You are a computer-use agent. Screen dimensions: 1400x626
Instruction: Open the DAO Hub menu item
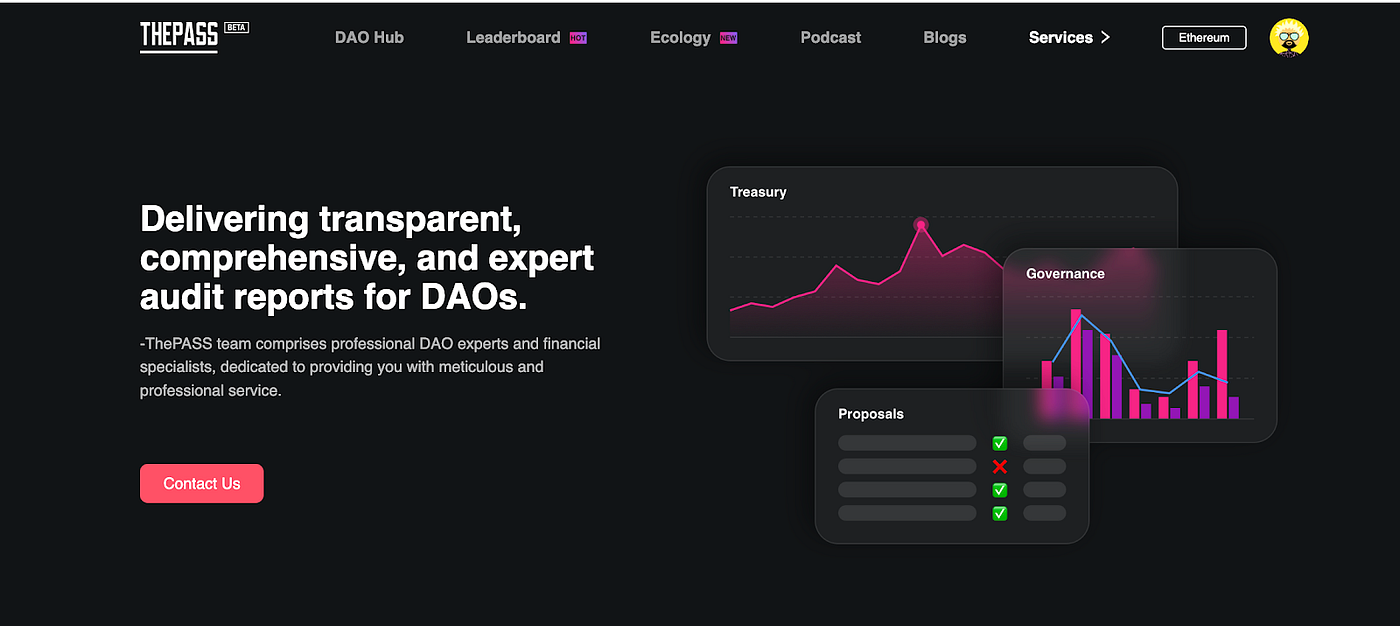tap(369, 37)
